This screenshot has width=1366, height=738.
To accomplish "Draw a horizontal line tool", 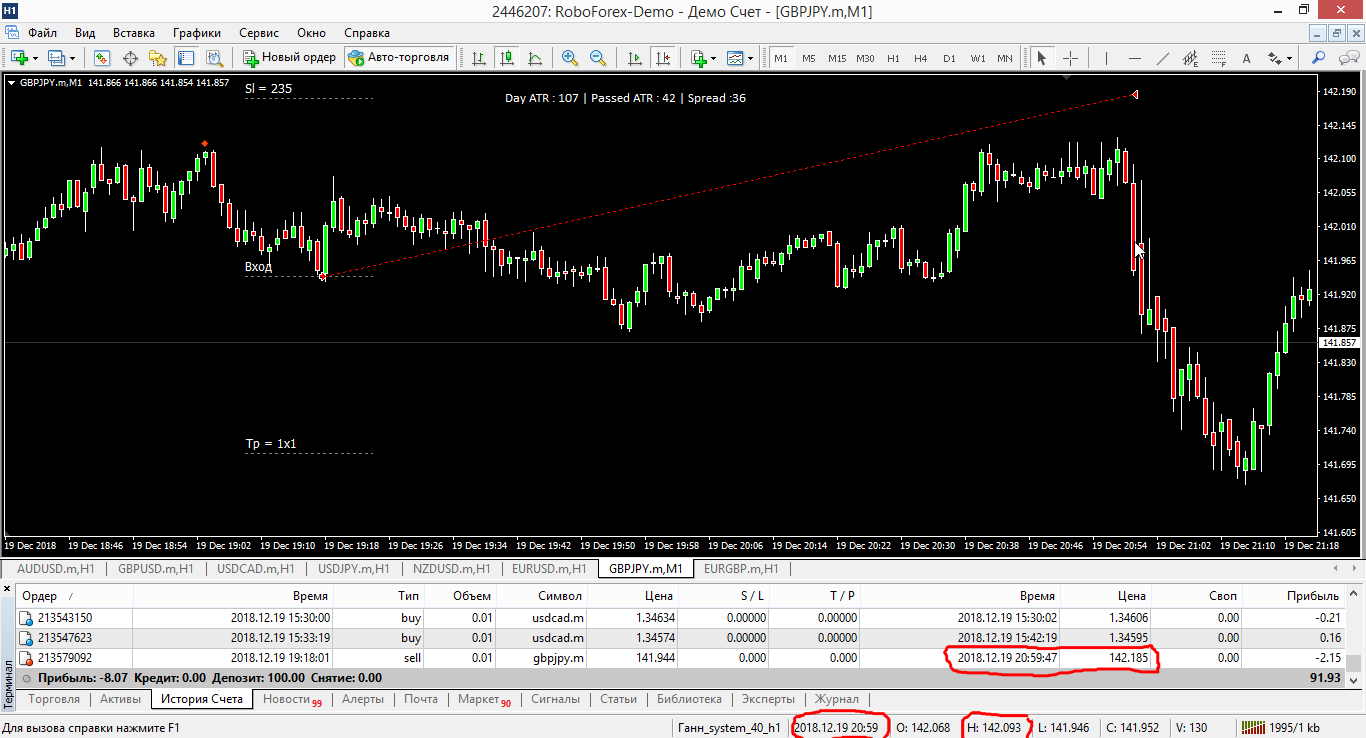I will pos(1134,57).
